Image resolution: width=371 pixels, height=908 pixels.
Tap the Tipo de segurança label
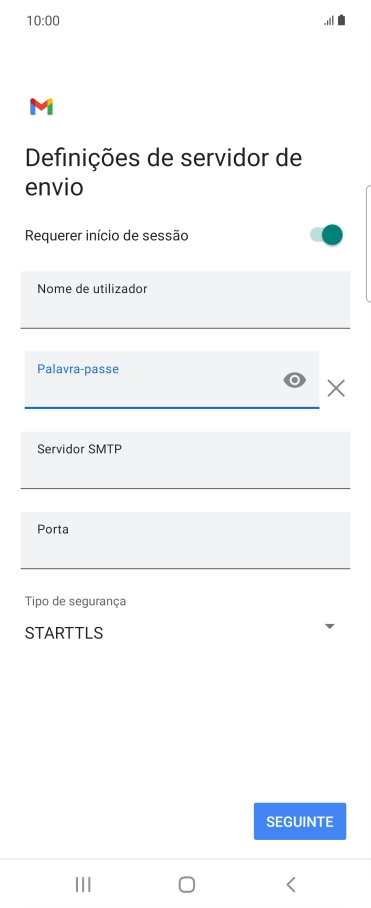click(75, 601)
